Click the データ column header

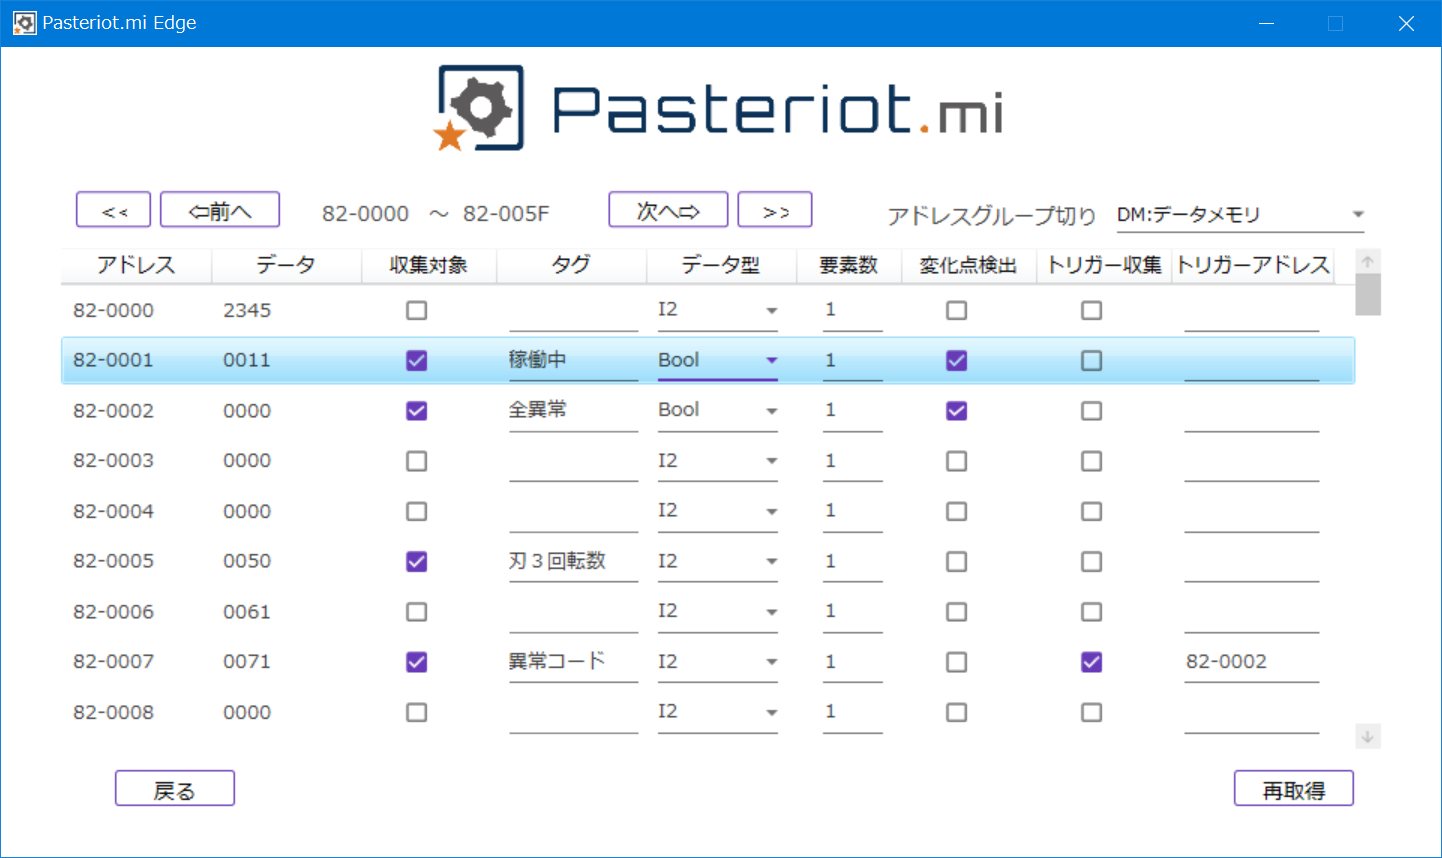pyautogui.click(x=286, y=265)
